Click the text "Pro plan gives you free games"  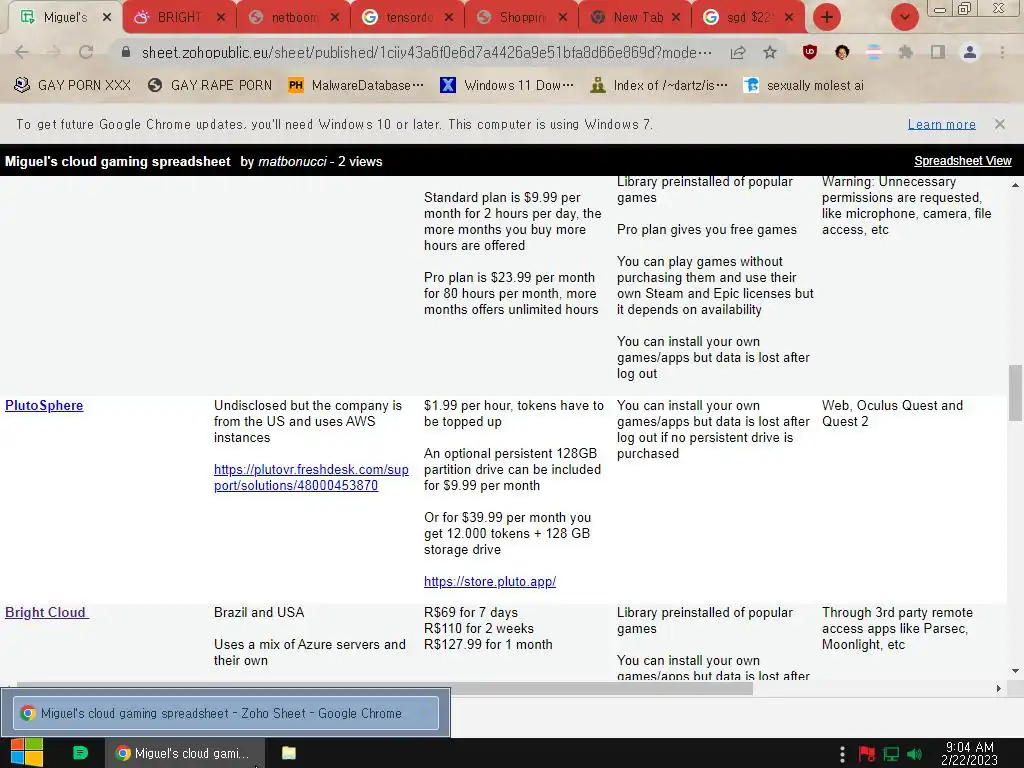click(x=707, y=229)
